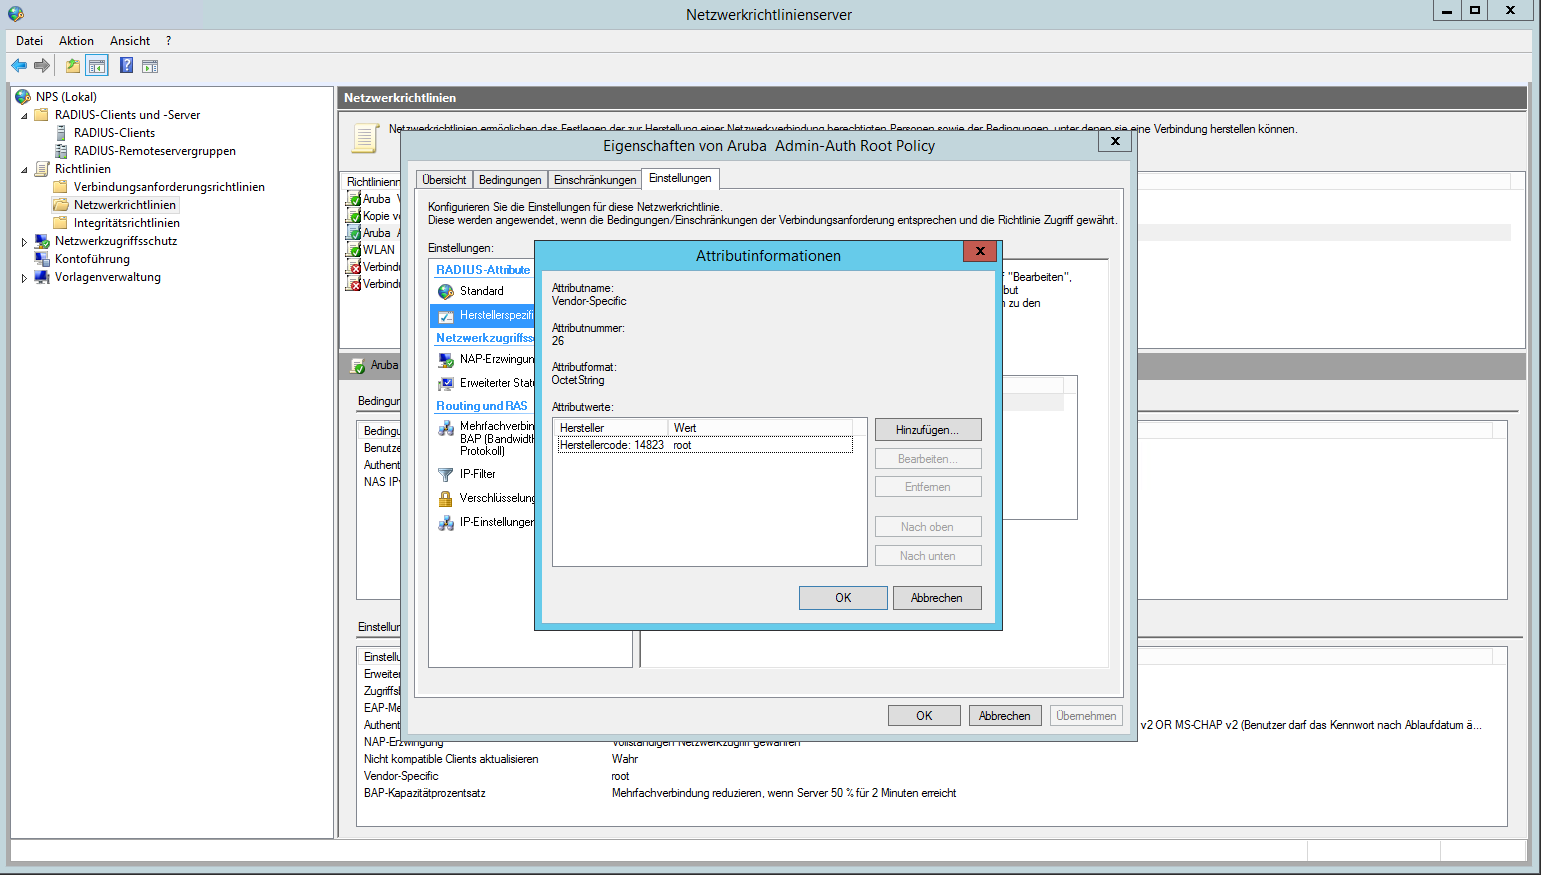Click the up-one-level folder toolbar icon

click(72, 66)
